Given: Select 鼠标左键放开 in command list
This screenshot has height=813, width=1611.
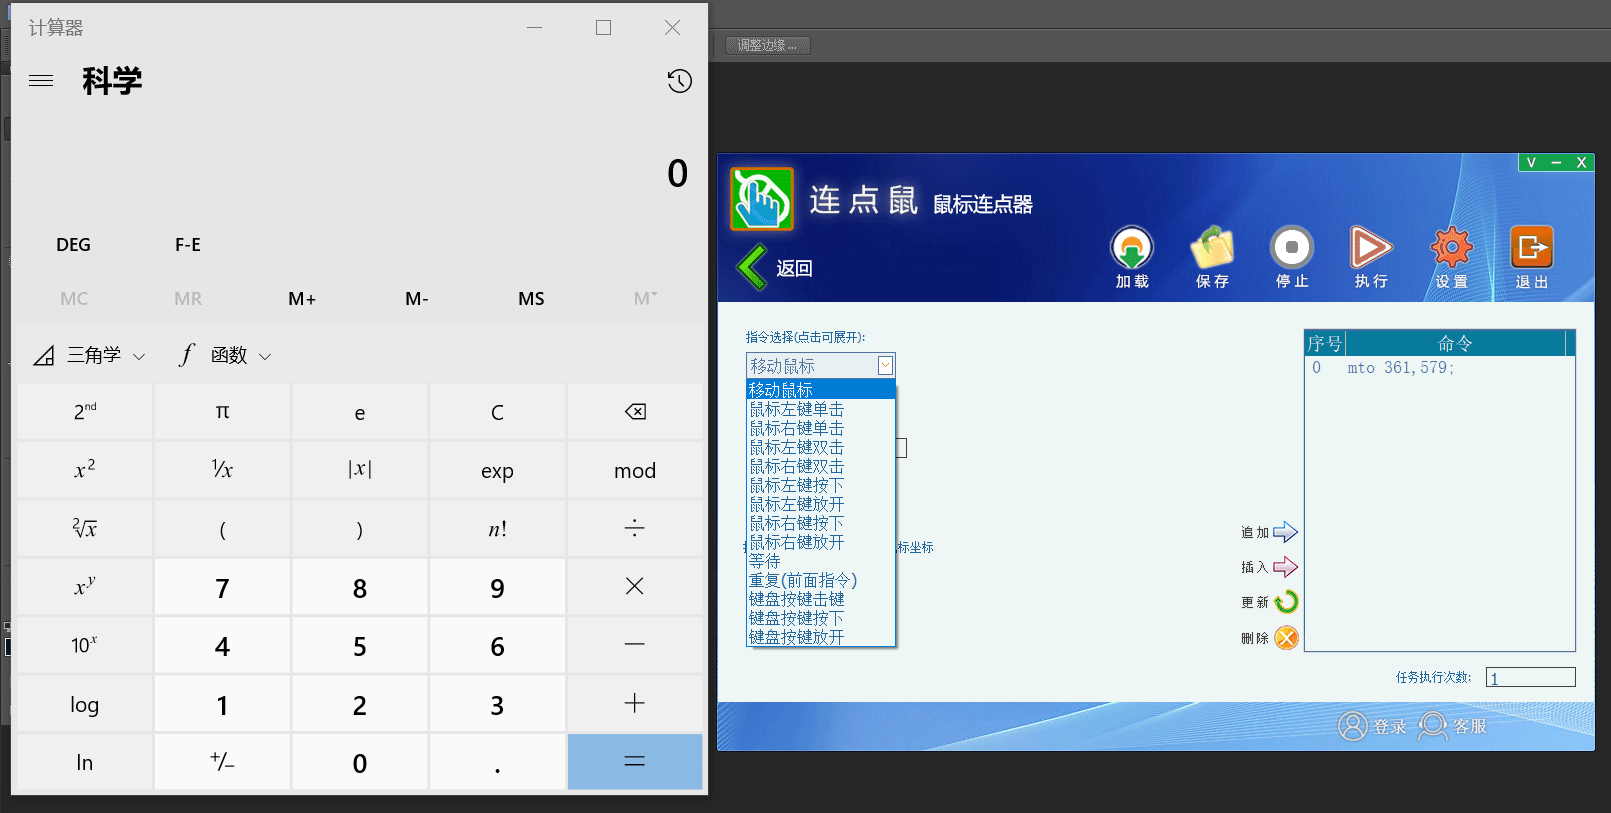Looking at the screenshot, I should (x=821, y=504).
